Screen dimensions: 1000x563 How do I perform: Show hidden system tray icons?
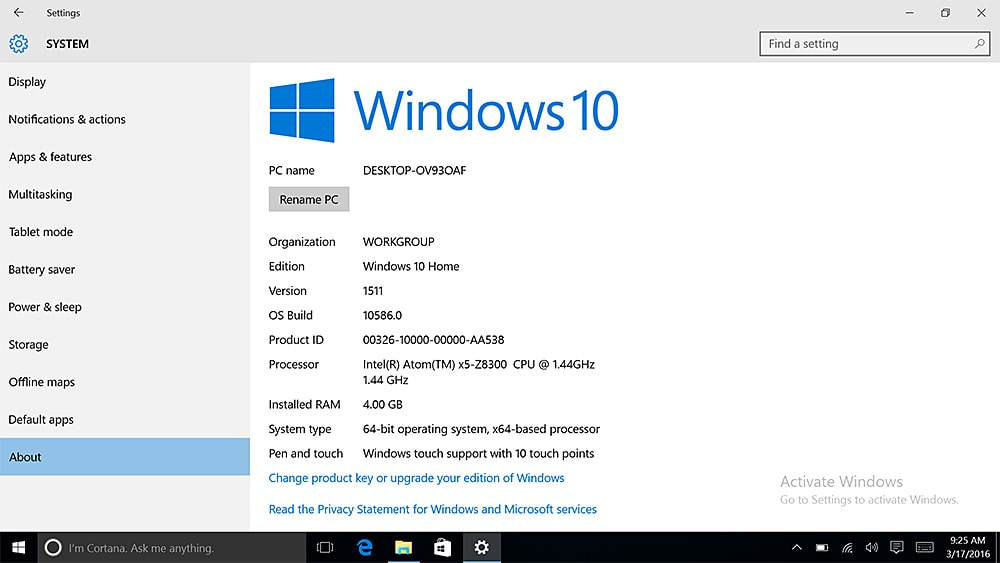pos(797,547)
